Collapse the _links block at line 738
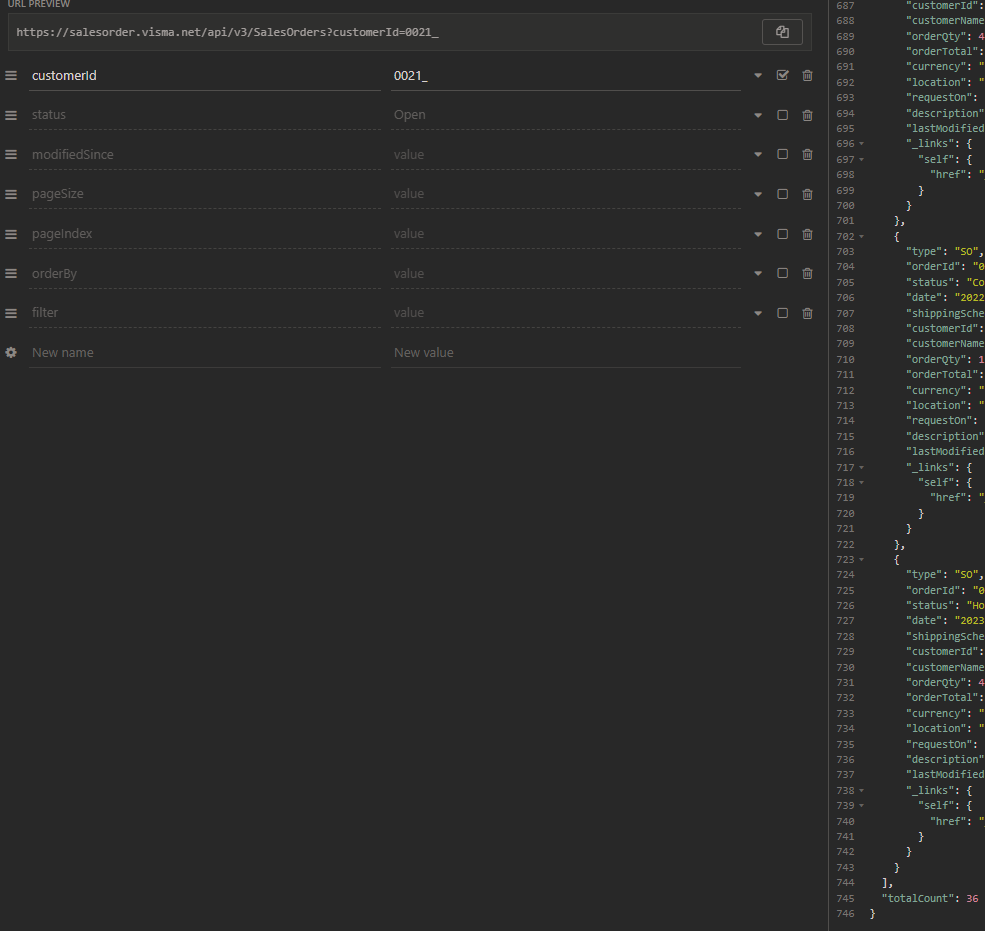Image resolution: width=985 pixels, height=931 pixels. (x=861, y=791)
